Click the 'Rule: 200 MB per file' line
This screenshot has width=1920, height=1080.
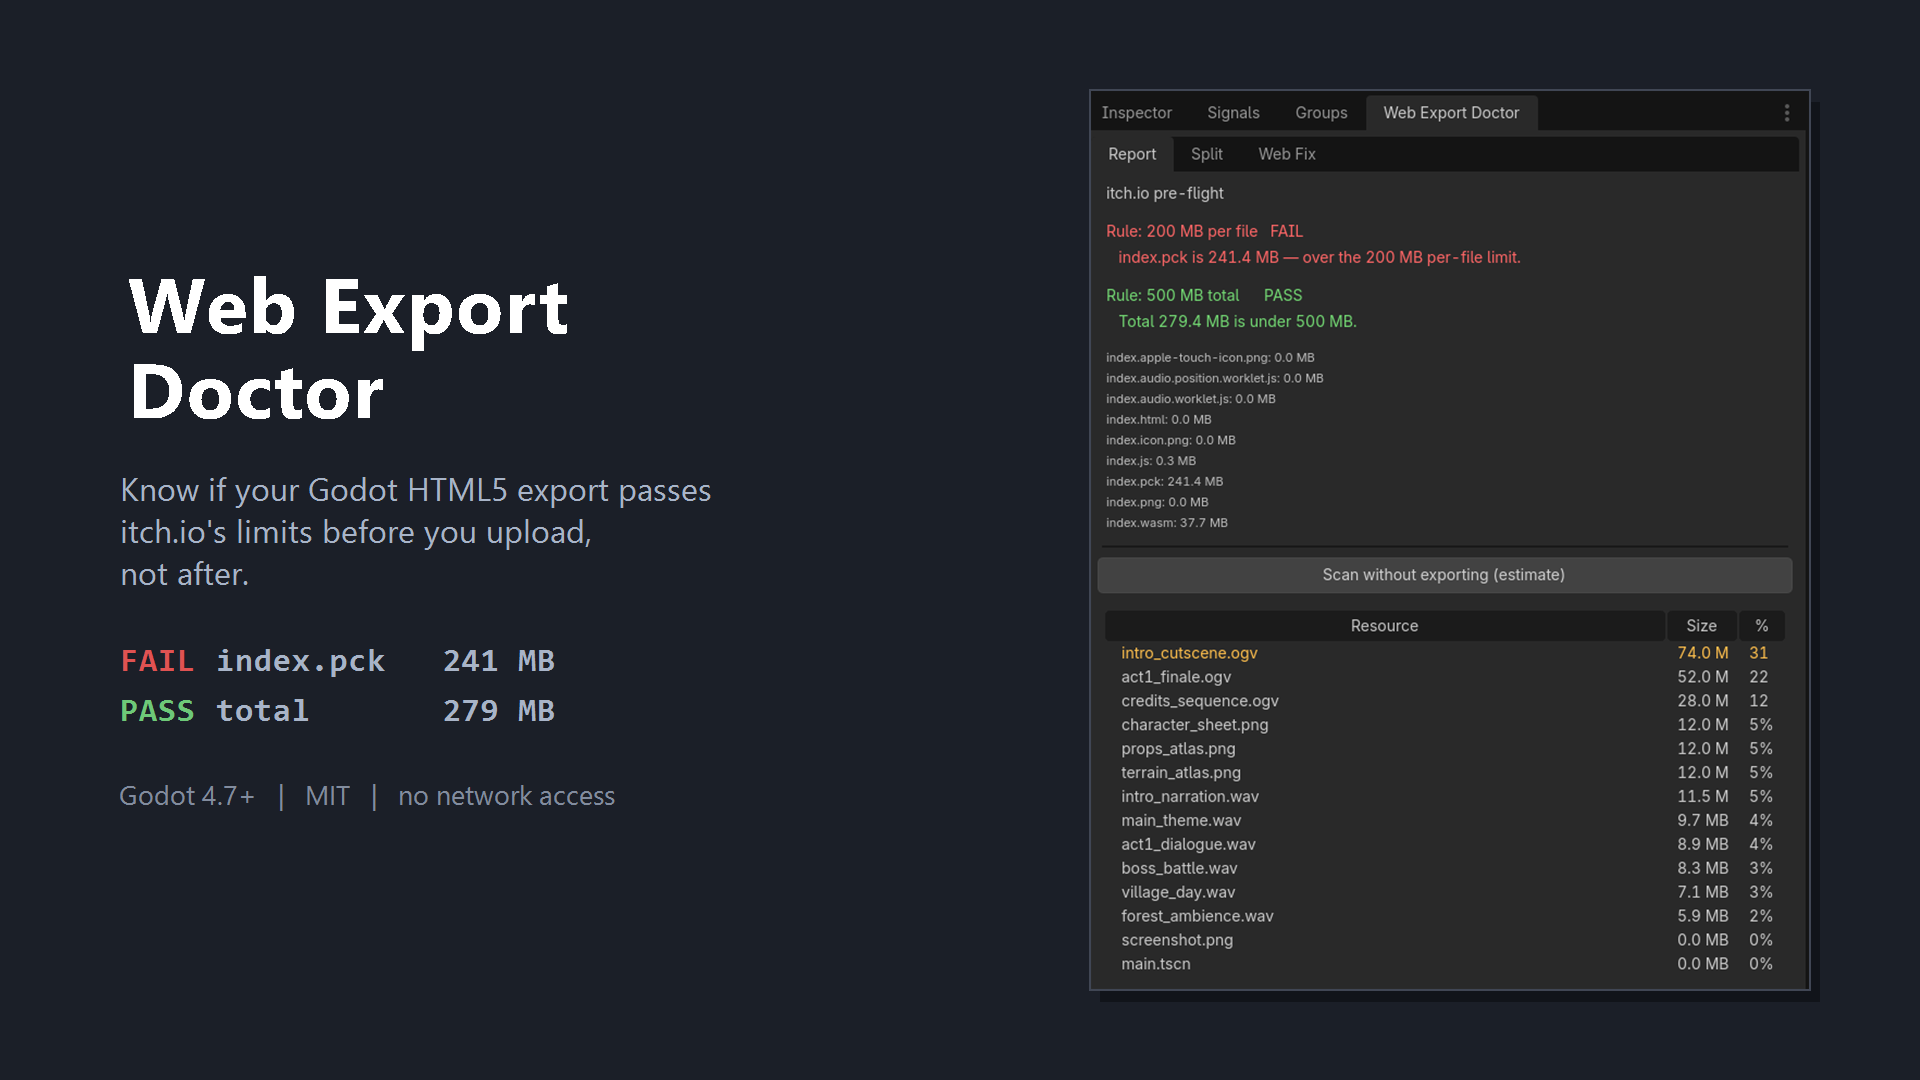1204,231
